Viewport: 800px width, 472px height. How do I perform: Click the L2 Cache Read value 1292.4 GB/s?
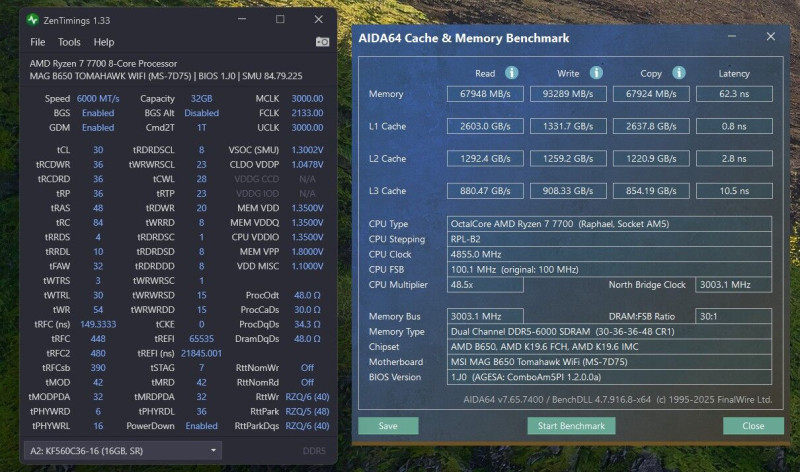click(x=485, y=159)
